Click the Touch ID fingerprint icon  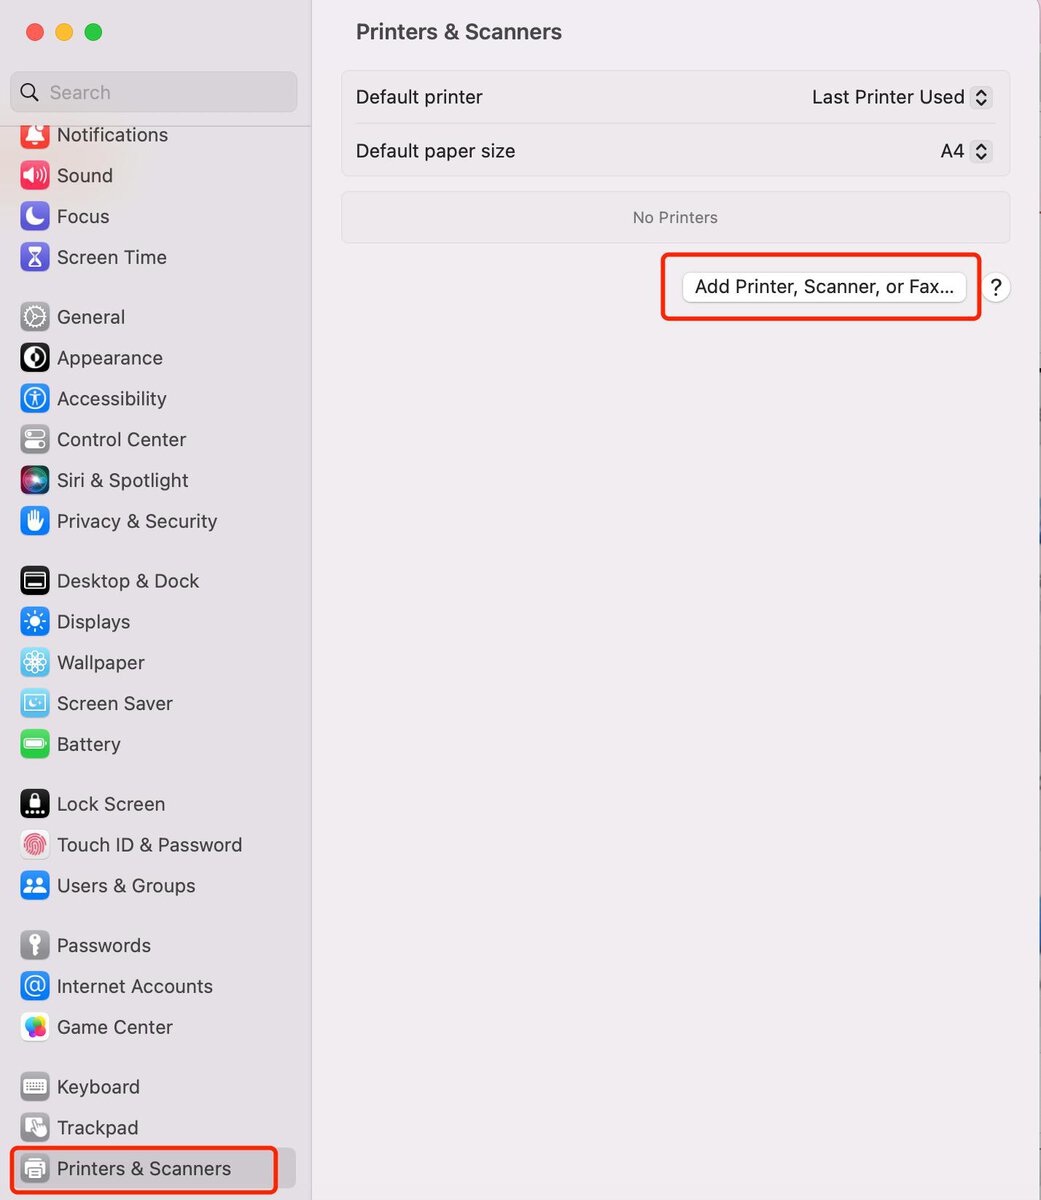click(x=35, y=845)
